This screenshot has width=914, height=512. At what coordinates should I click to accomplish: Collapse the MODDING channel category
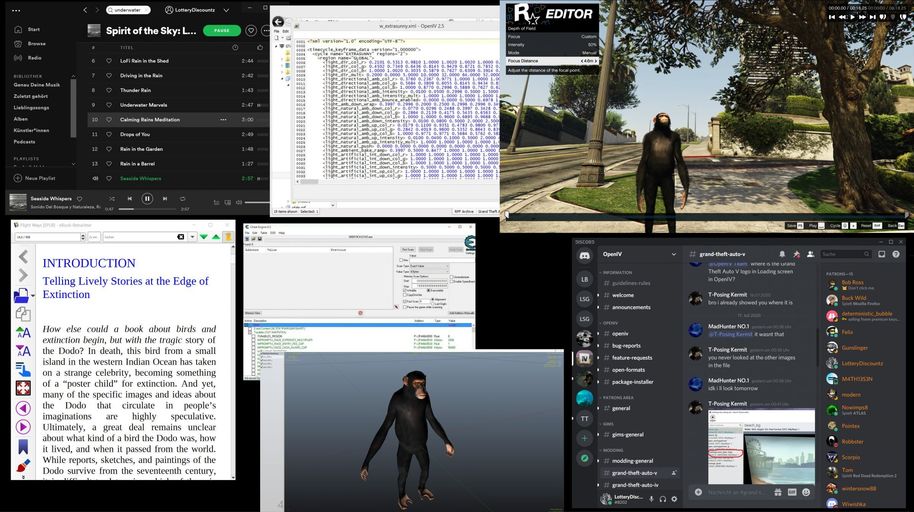(x=612, y=450)
